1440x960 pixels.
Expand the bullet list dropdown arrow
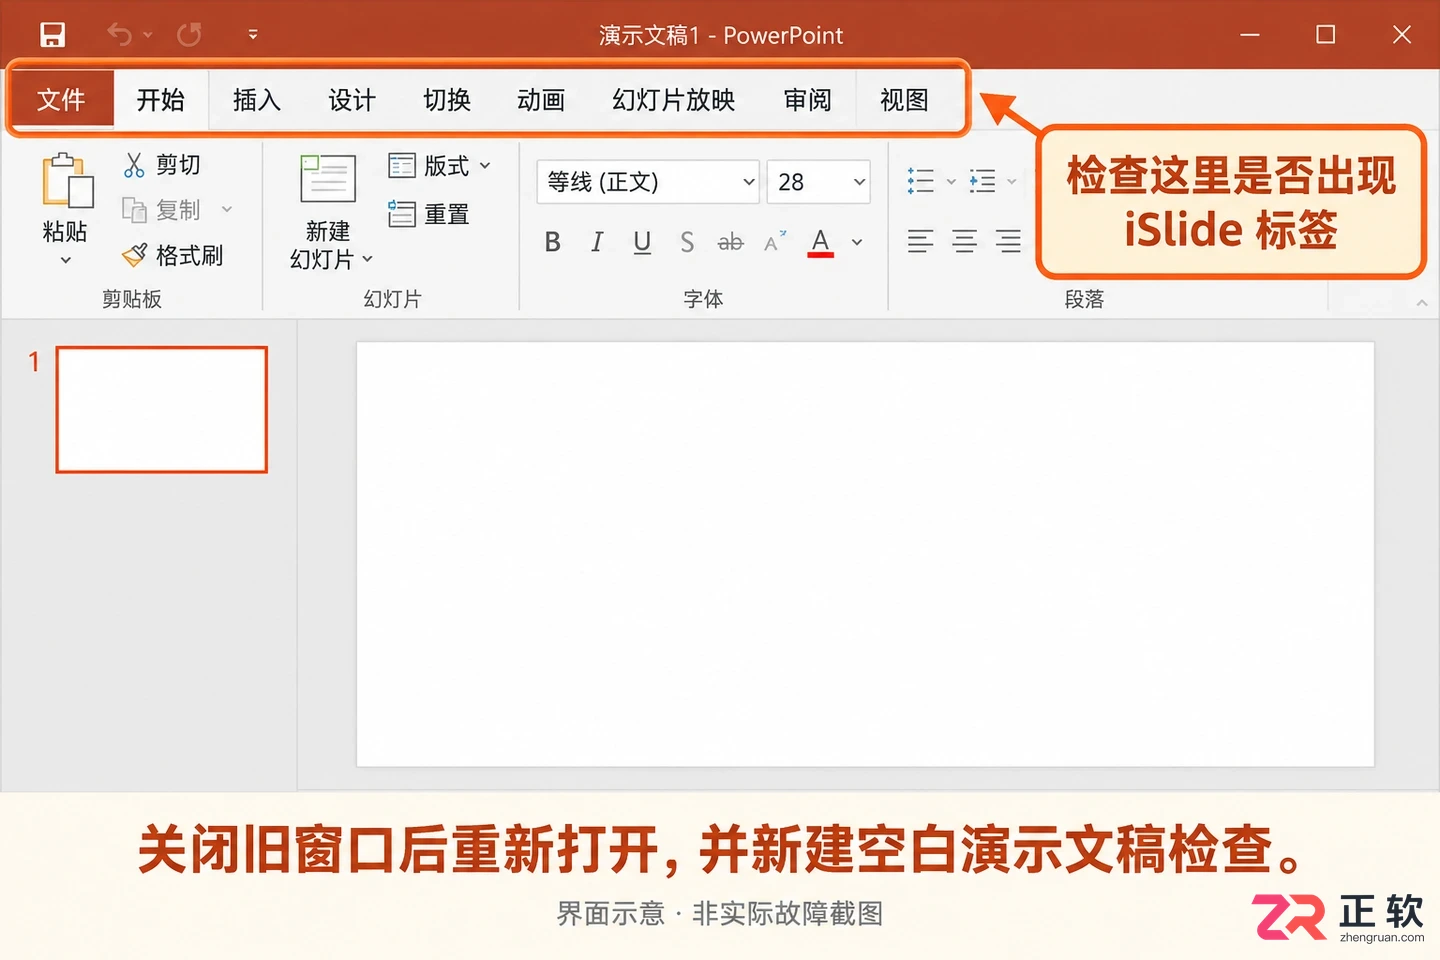[x=951, y=182]
